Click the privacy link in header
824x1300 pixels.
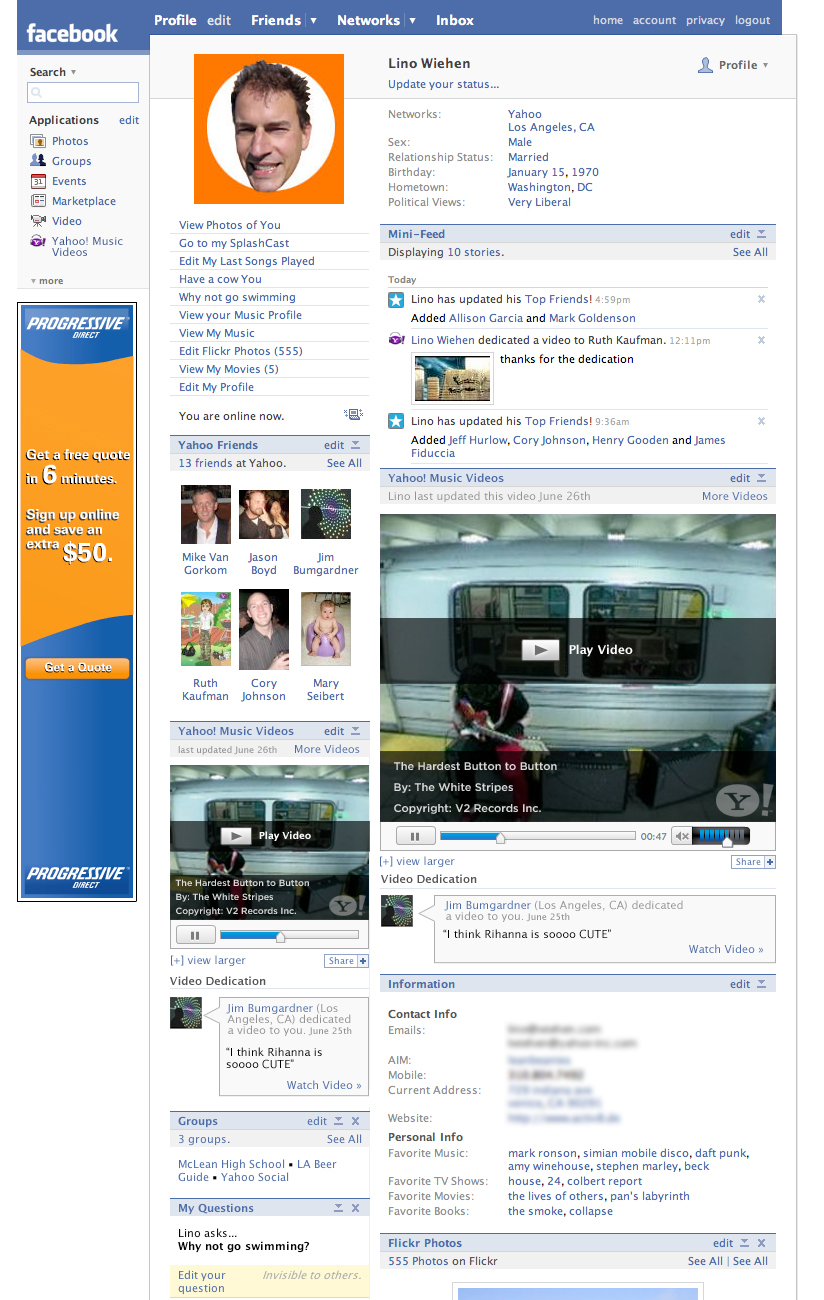pos(705,20)
